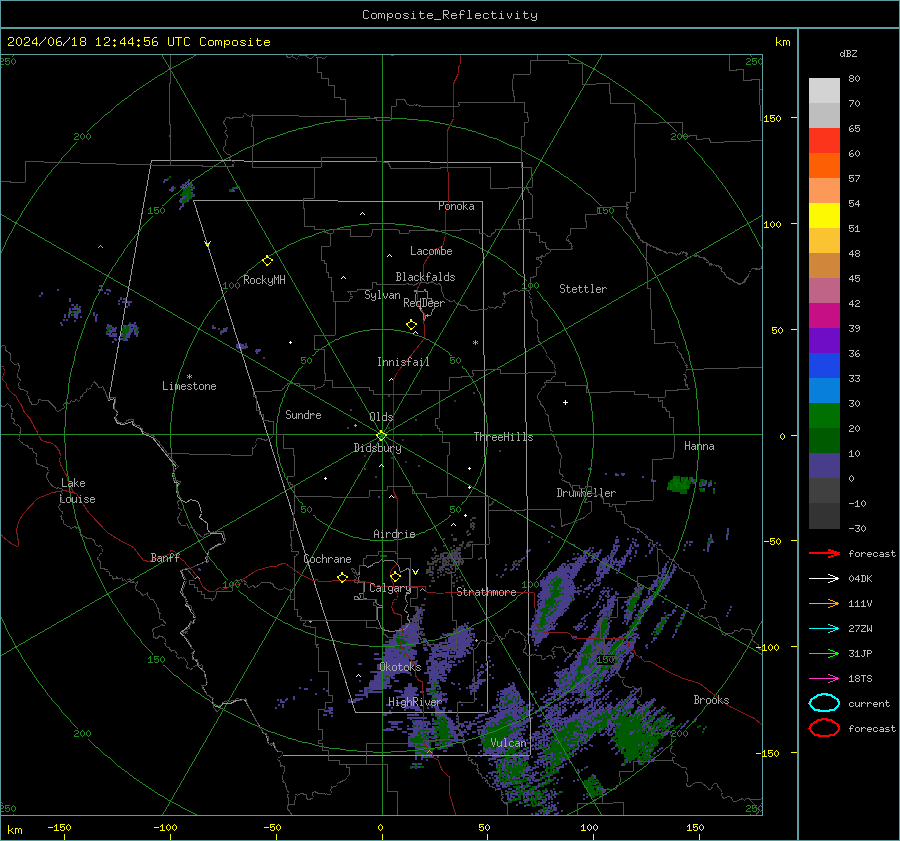Click the red forecast ellipse icon
The image size is (900, 841).
[824, 728]
